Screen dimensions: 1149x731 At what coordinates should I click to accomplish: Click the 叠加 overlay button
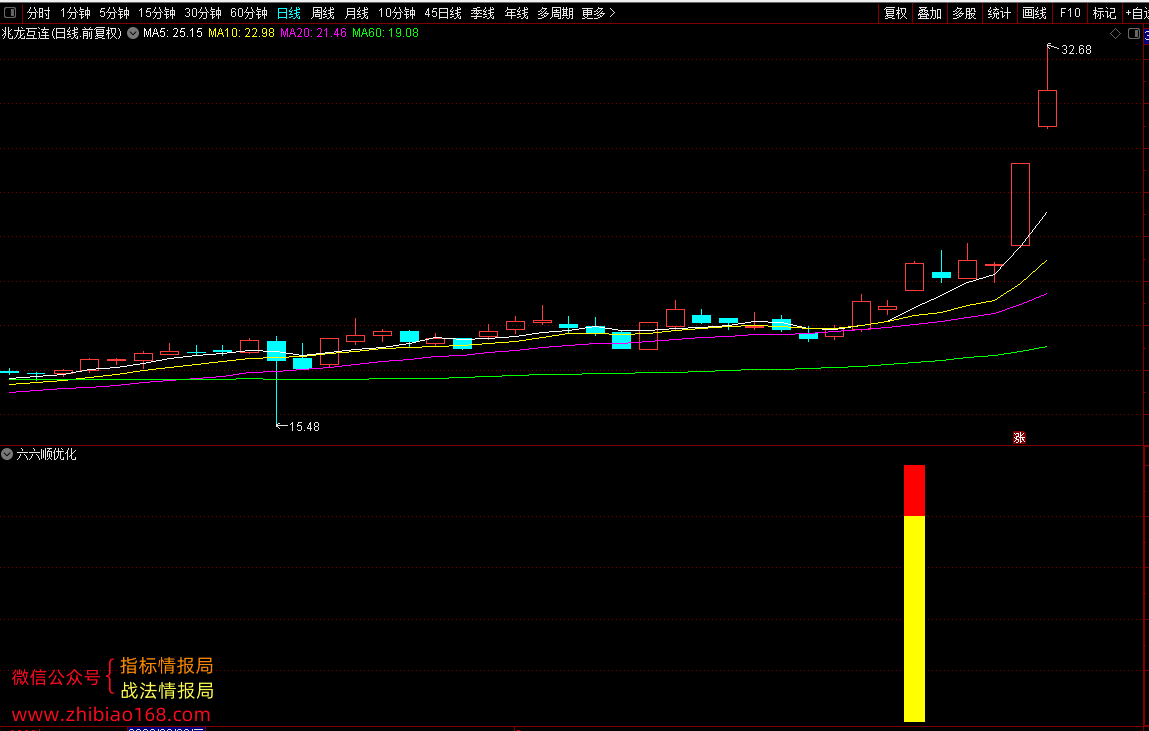coord(930,13)
